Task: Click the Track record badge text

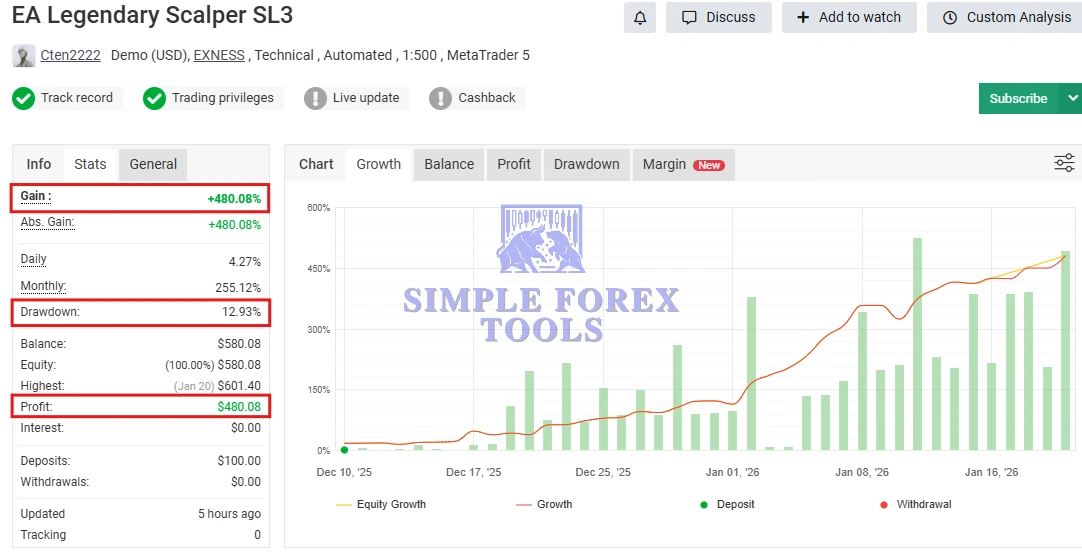Action: point(77,98)
